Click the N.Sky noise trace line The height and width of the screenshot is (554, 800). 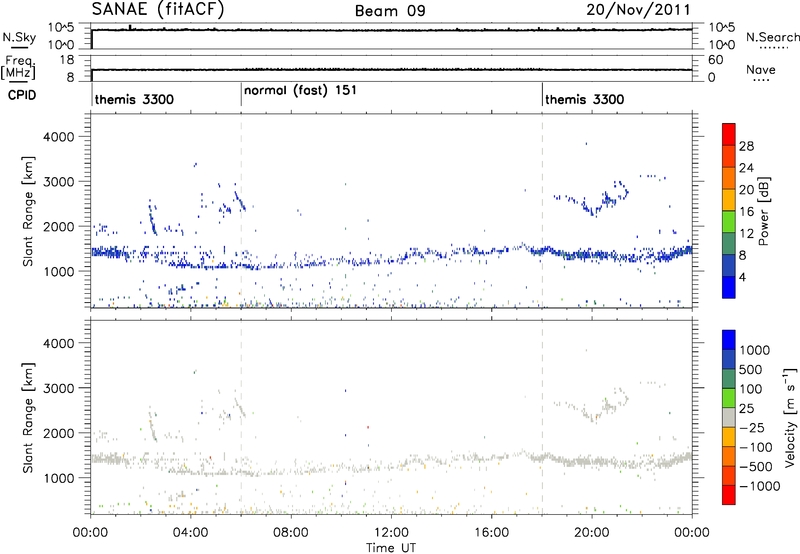(392, 30)
